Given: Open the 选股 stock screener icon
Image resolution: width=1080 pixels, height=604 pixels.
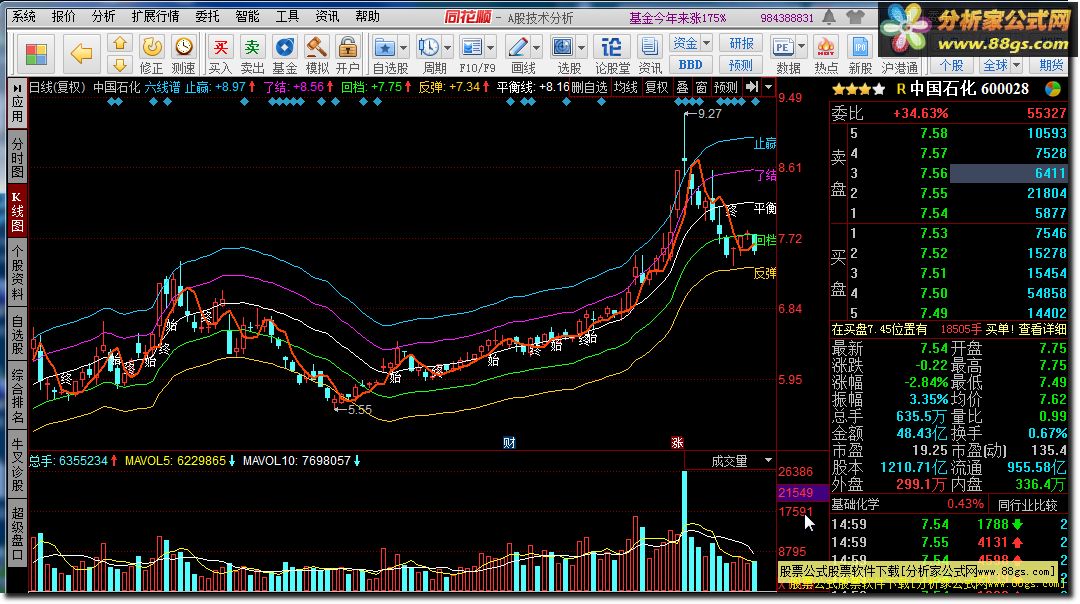Looking at the screenshot, I should coord(563,47).
